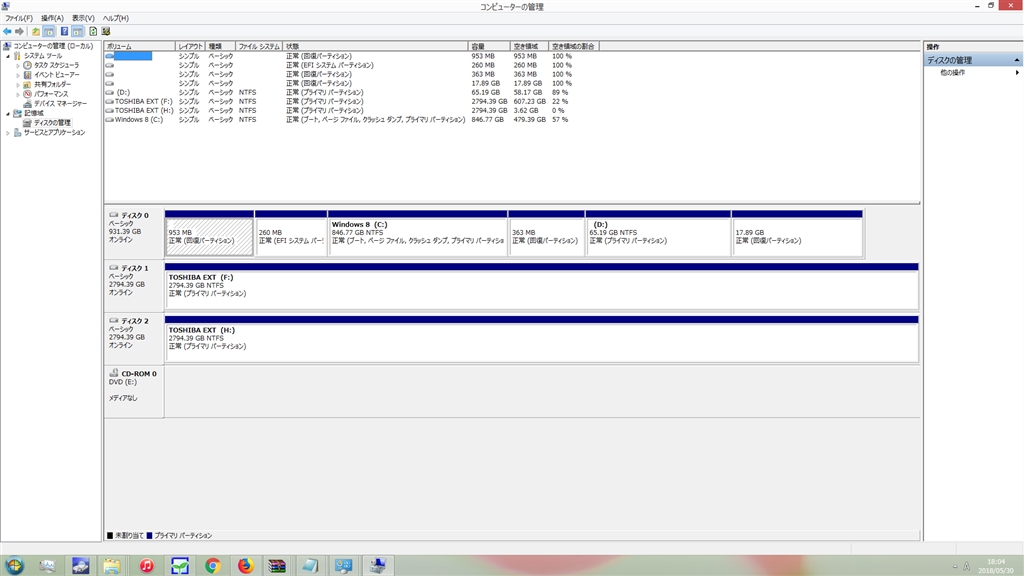Open File Explorer from the taskbar
Screen dimensions: 1024x576
coord(112,566)
